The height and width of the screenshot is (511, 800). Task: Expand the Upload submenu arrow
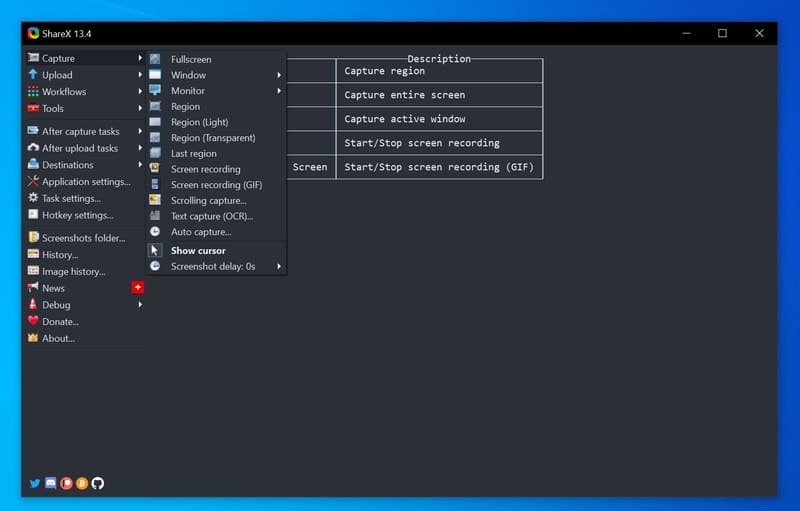point(140,75)
